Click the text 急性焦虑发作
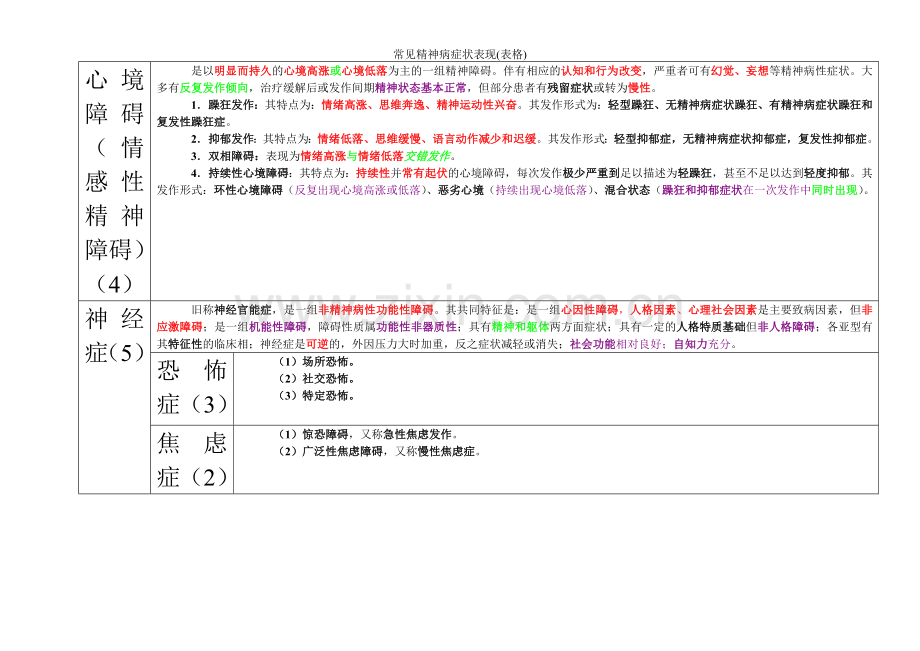The width and height of the screenshot is (920, 651). click(x=417, y=435)
